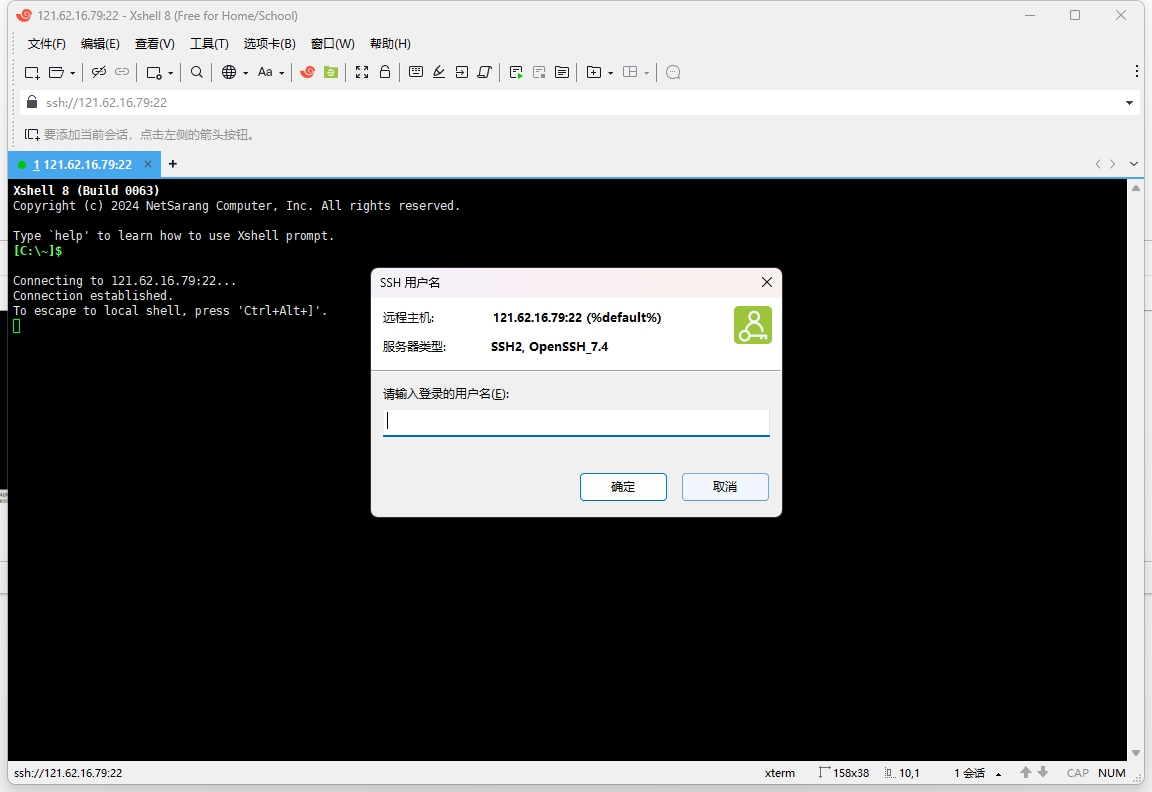Expand the globe encoding dropdown arrow
The image size is (1152, 792).
245,73
